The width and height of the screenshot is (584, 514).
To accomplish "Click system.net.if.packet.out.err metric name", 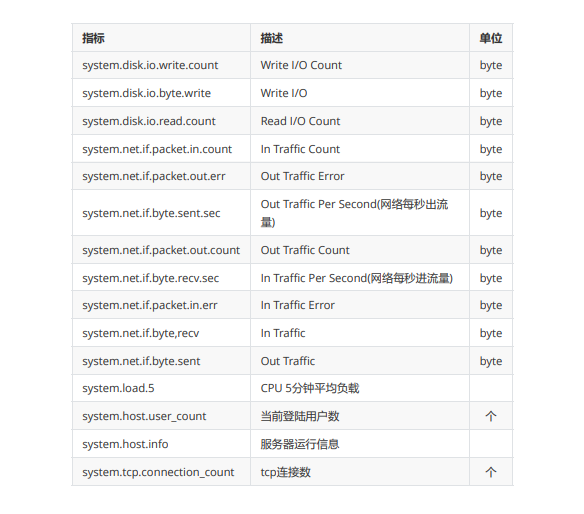I will pos(153,176).
